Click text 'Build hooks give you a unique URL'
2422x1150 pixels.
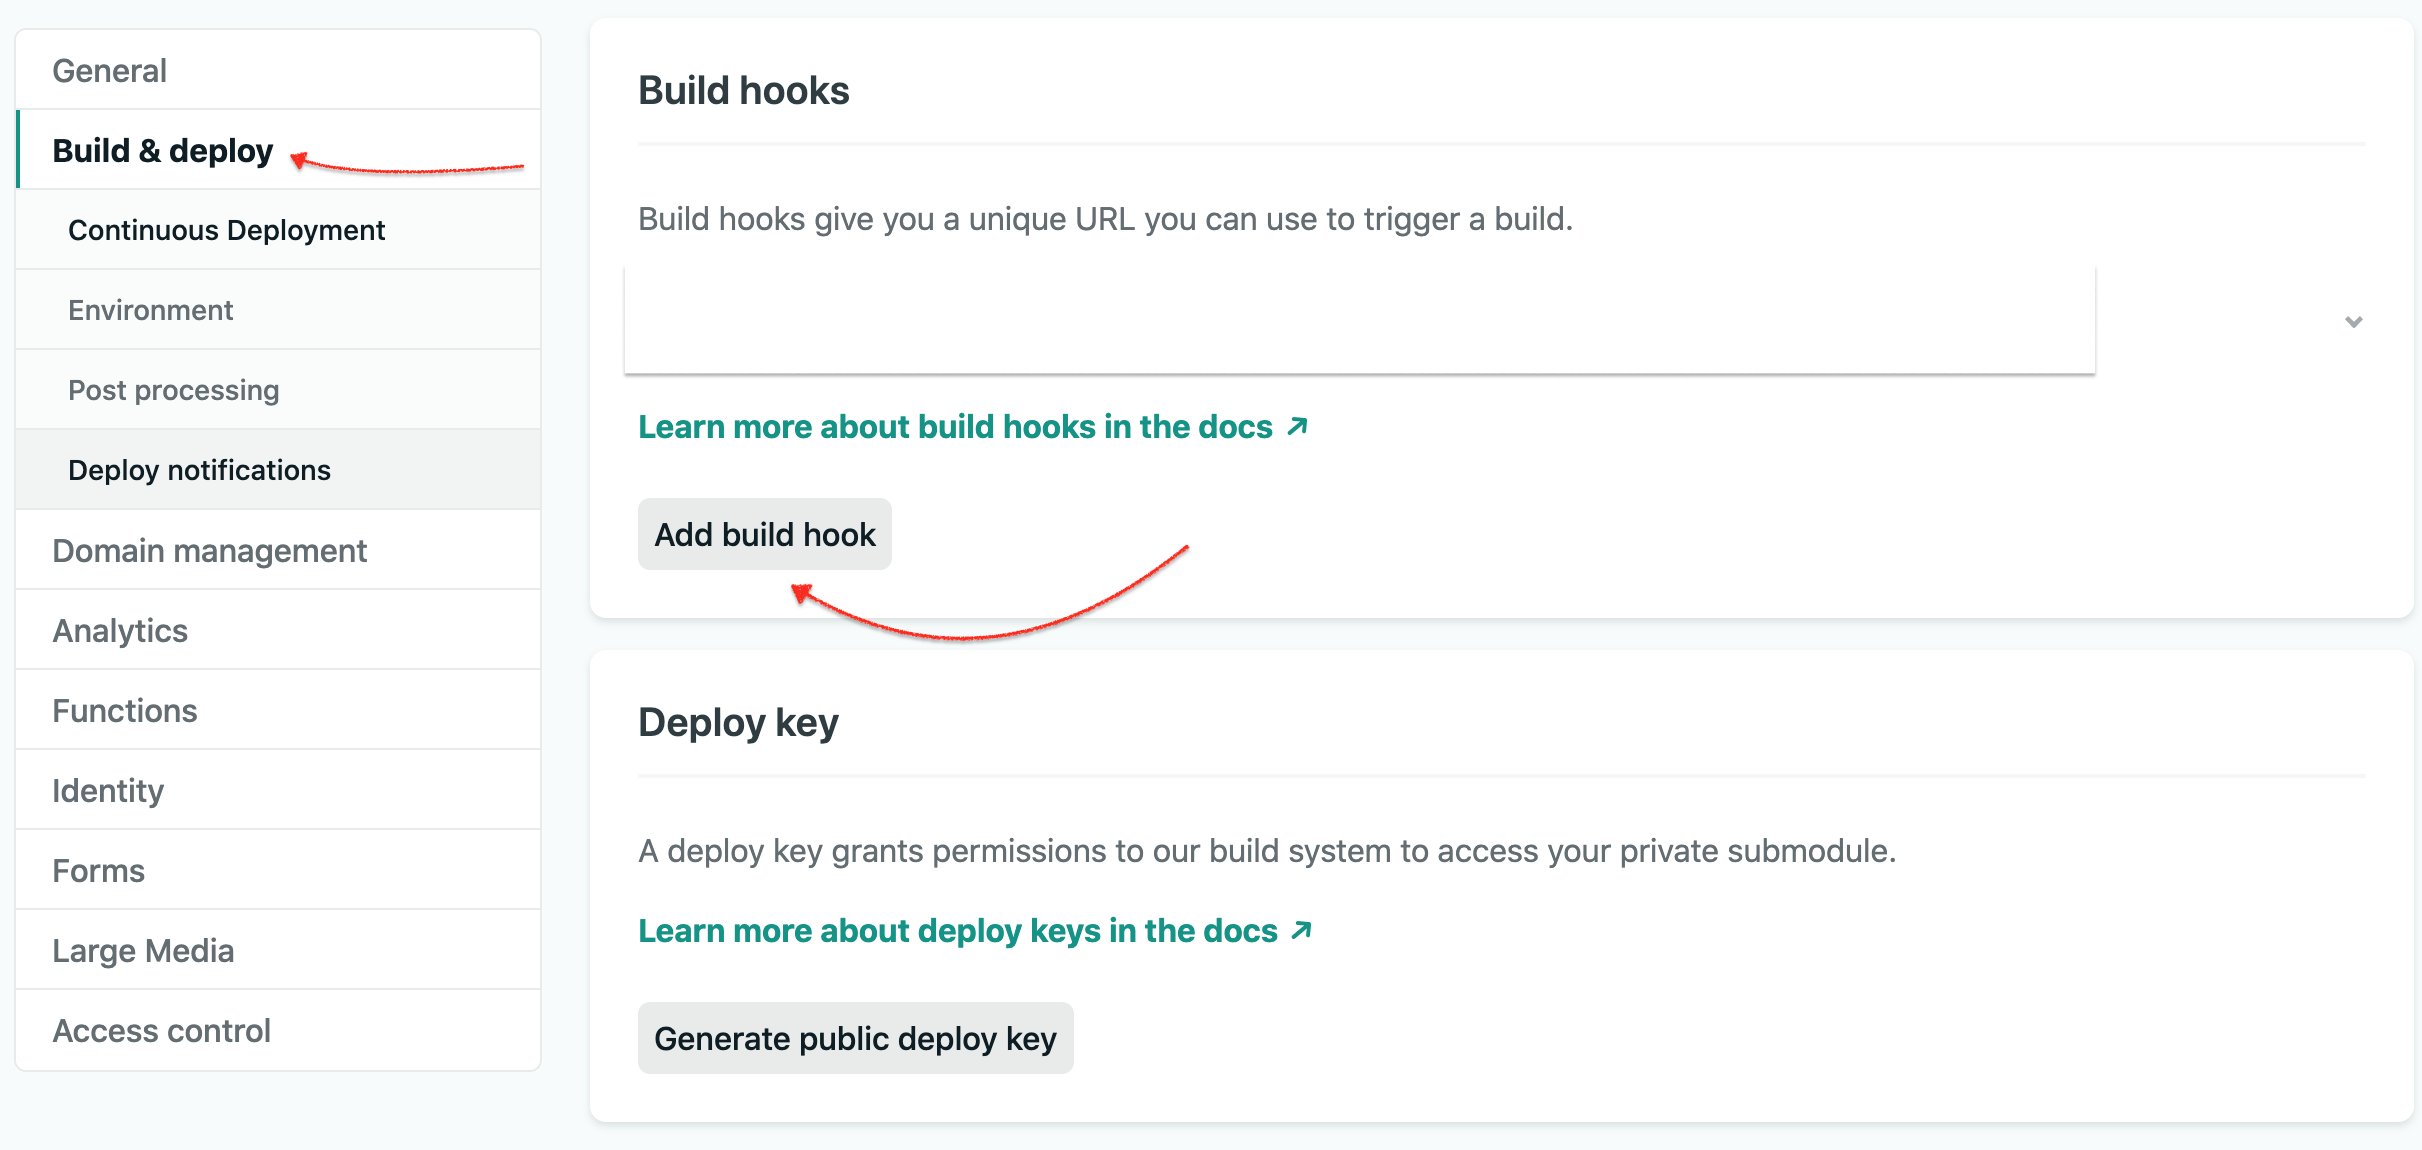(x=887, y=219)
